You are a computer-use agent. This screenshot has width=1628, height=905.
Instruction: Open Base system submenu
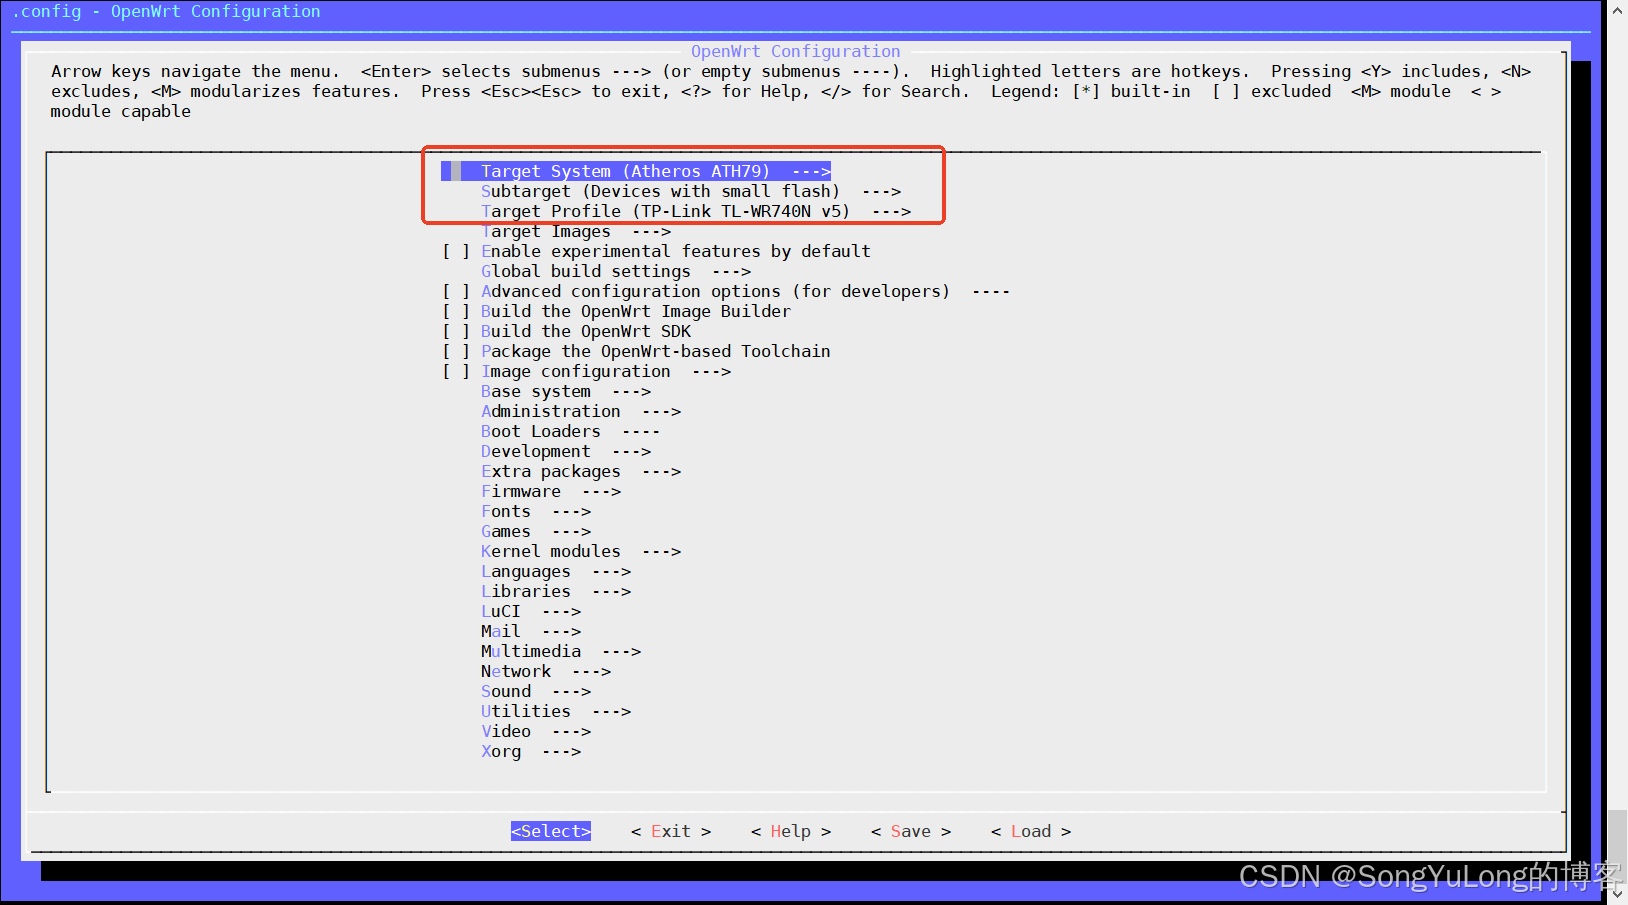click(566, 391)
